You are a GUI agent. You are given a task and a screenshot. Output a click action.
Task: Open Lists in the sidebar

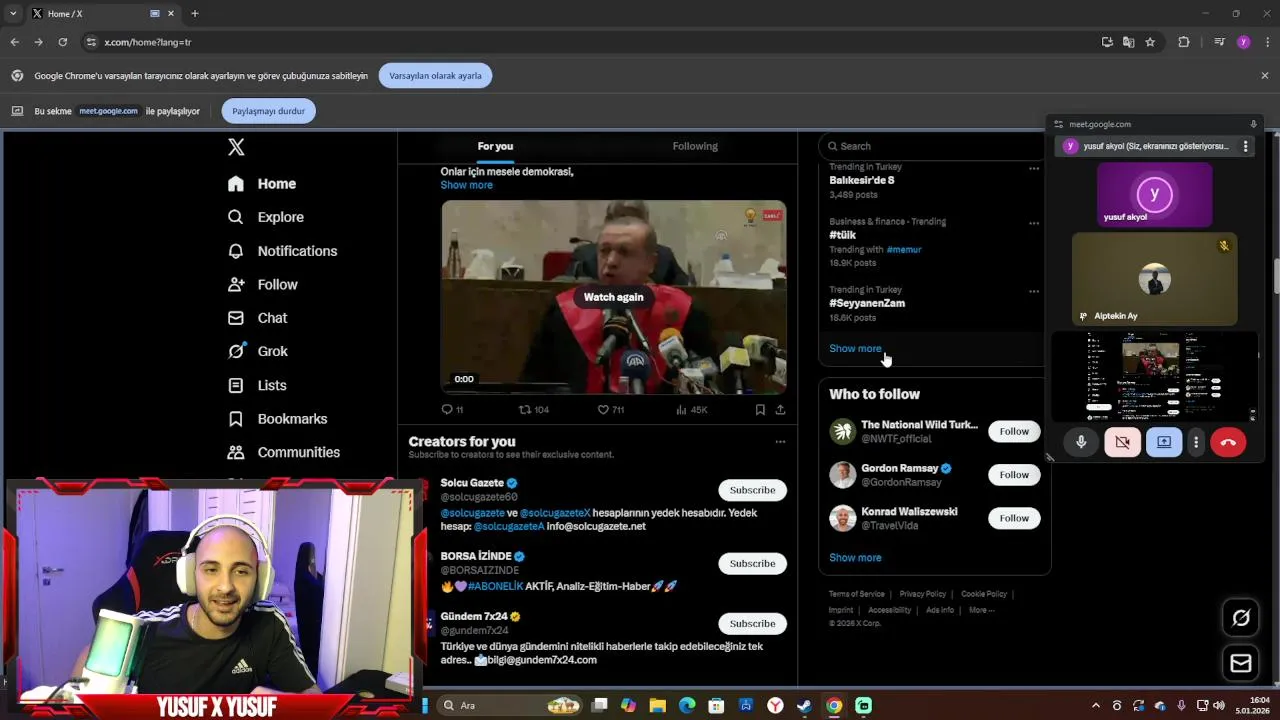point(257,385)
